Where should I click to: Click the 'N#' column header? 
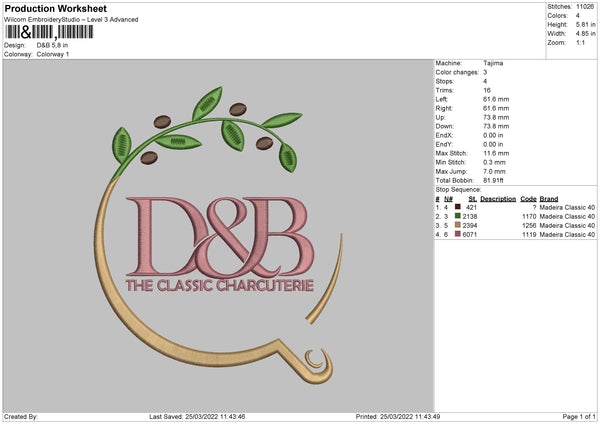tap(448, 199)
